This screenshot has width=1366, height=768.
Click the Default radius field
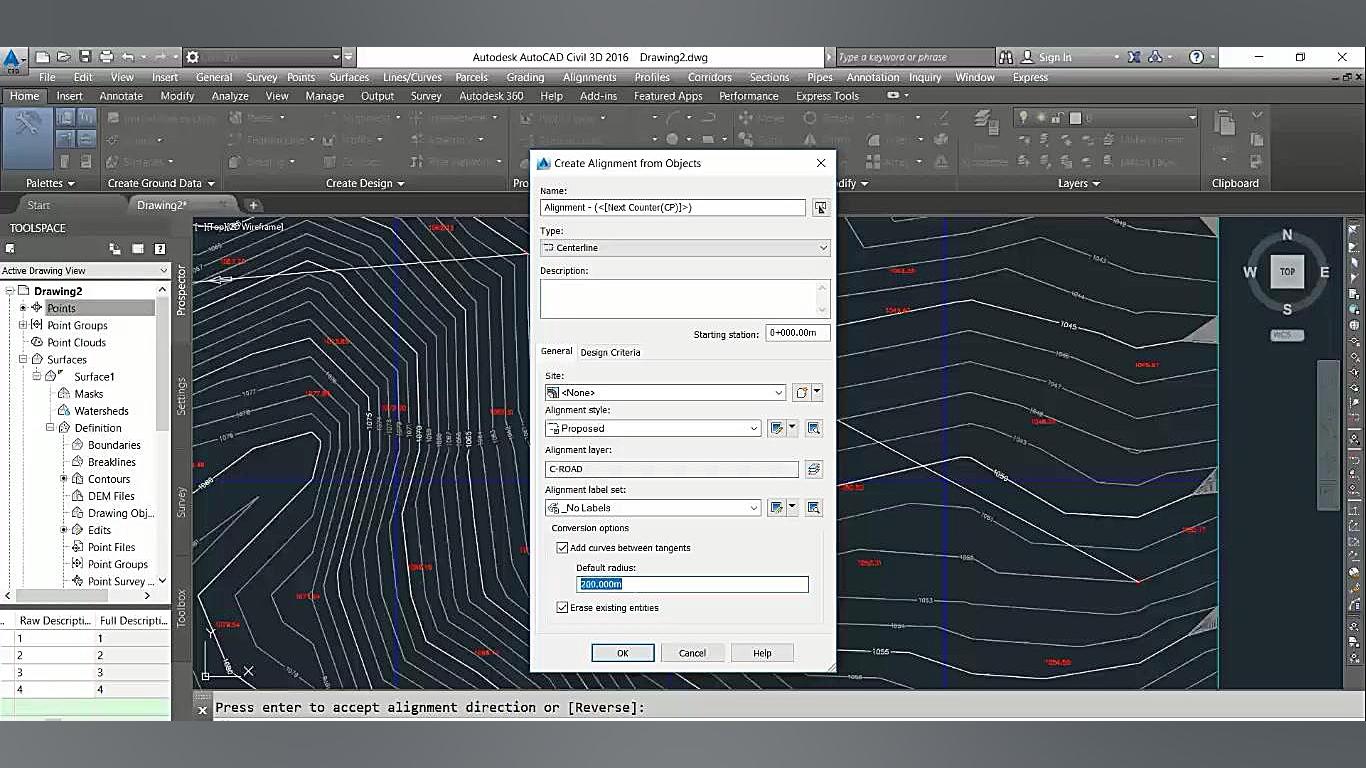click(x=693, y=584)
